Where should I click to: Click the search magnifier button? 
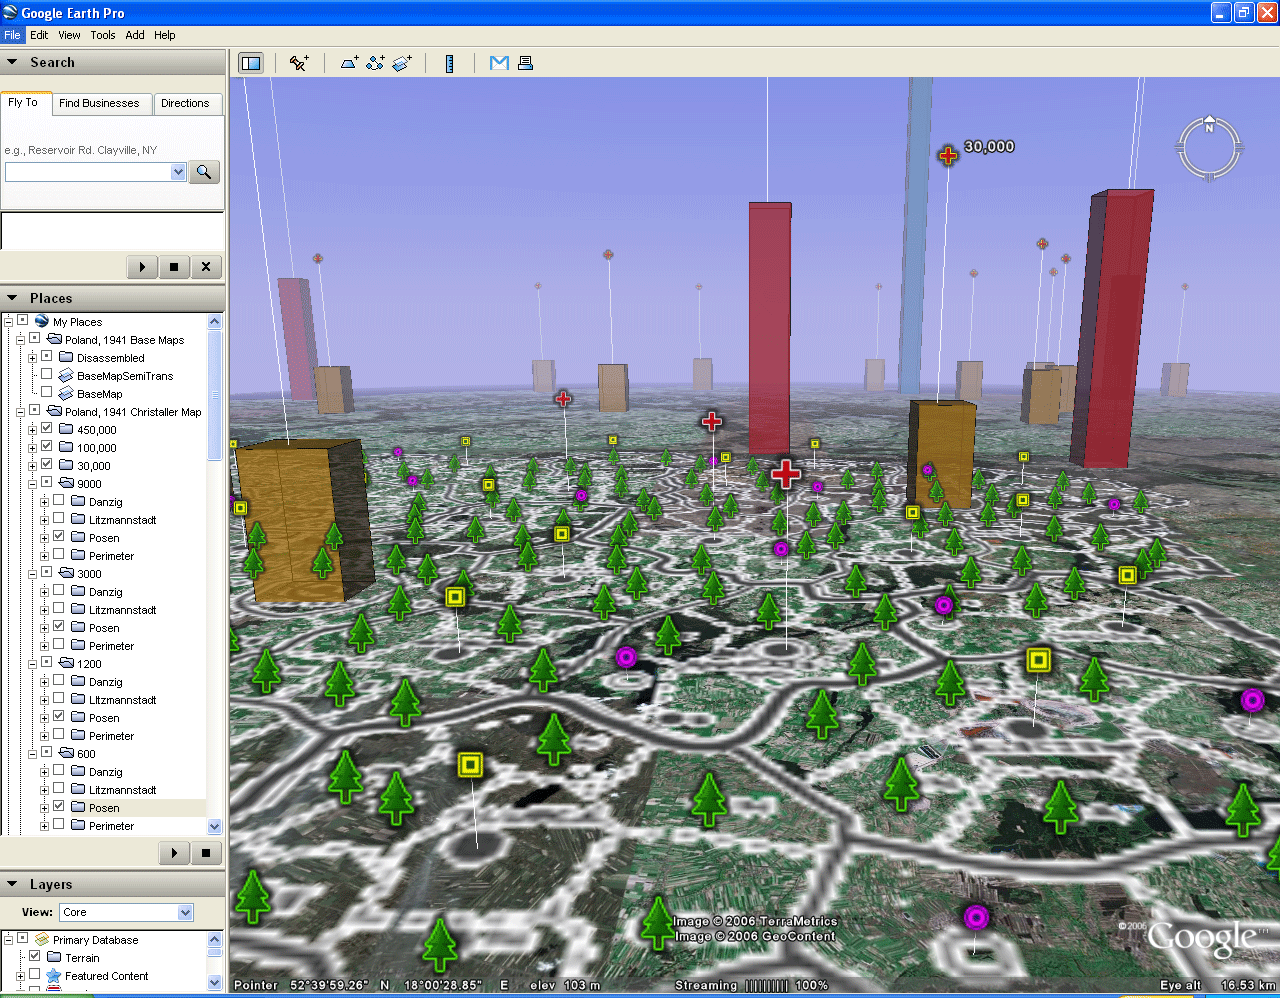[x=204, y=172]
